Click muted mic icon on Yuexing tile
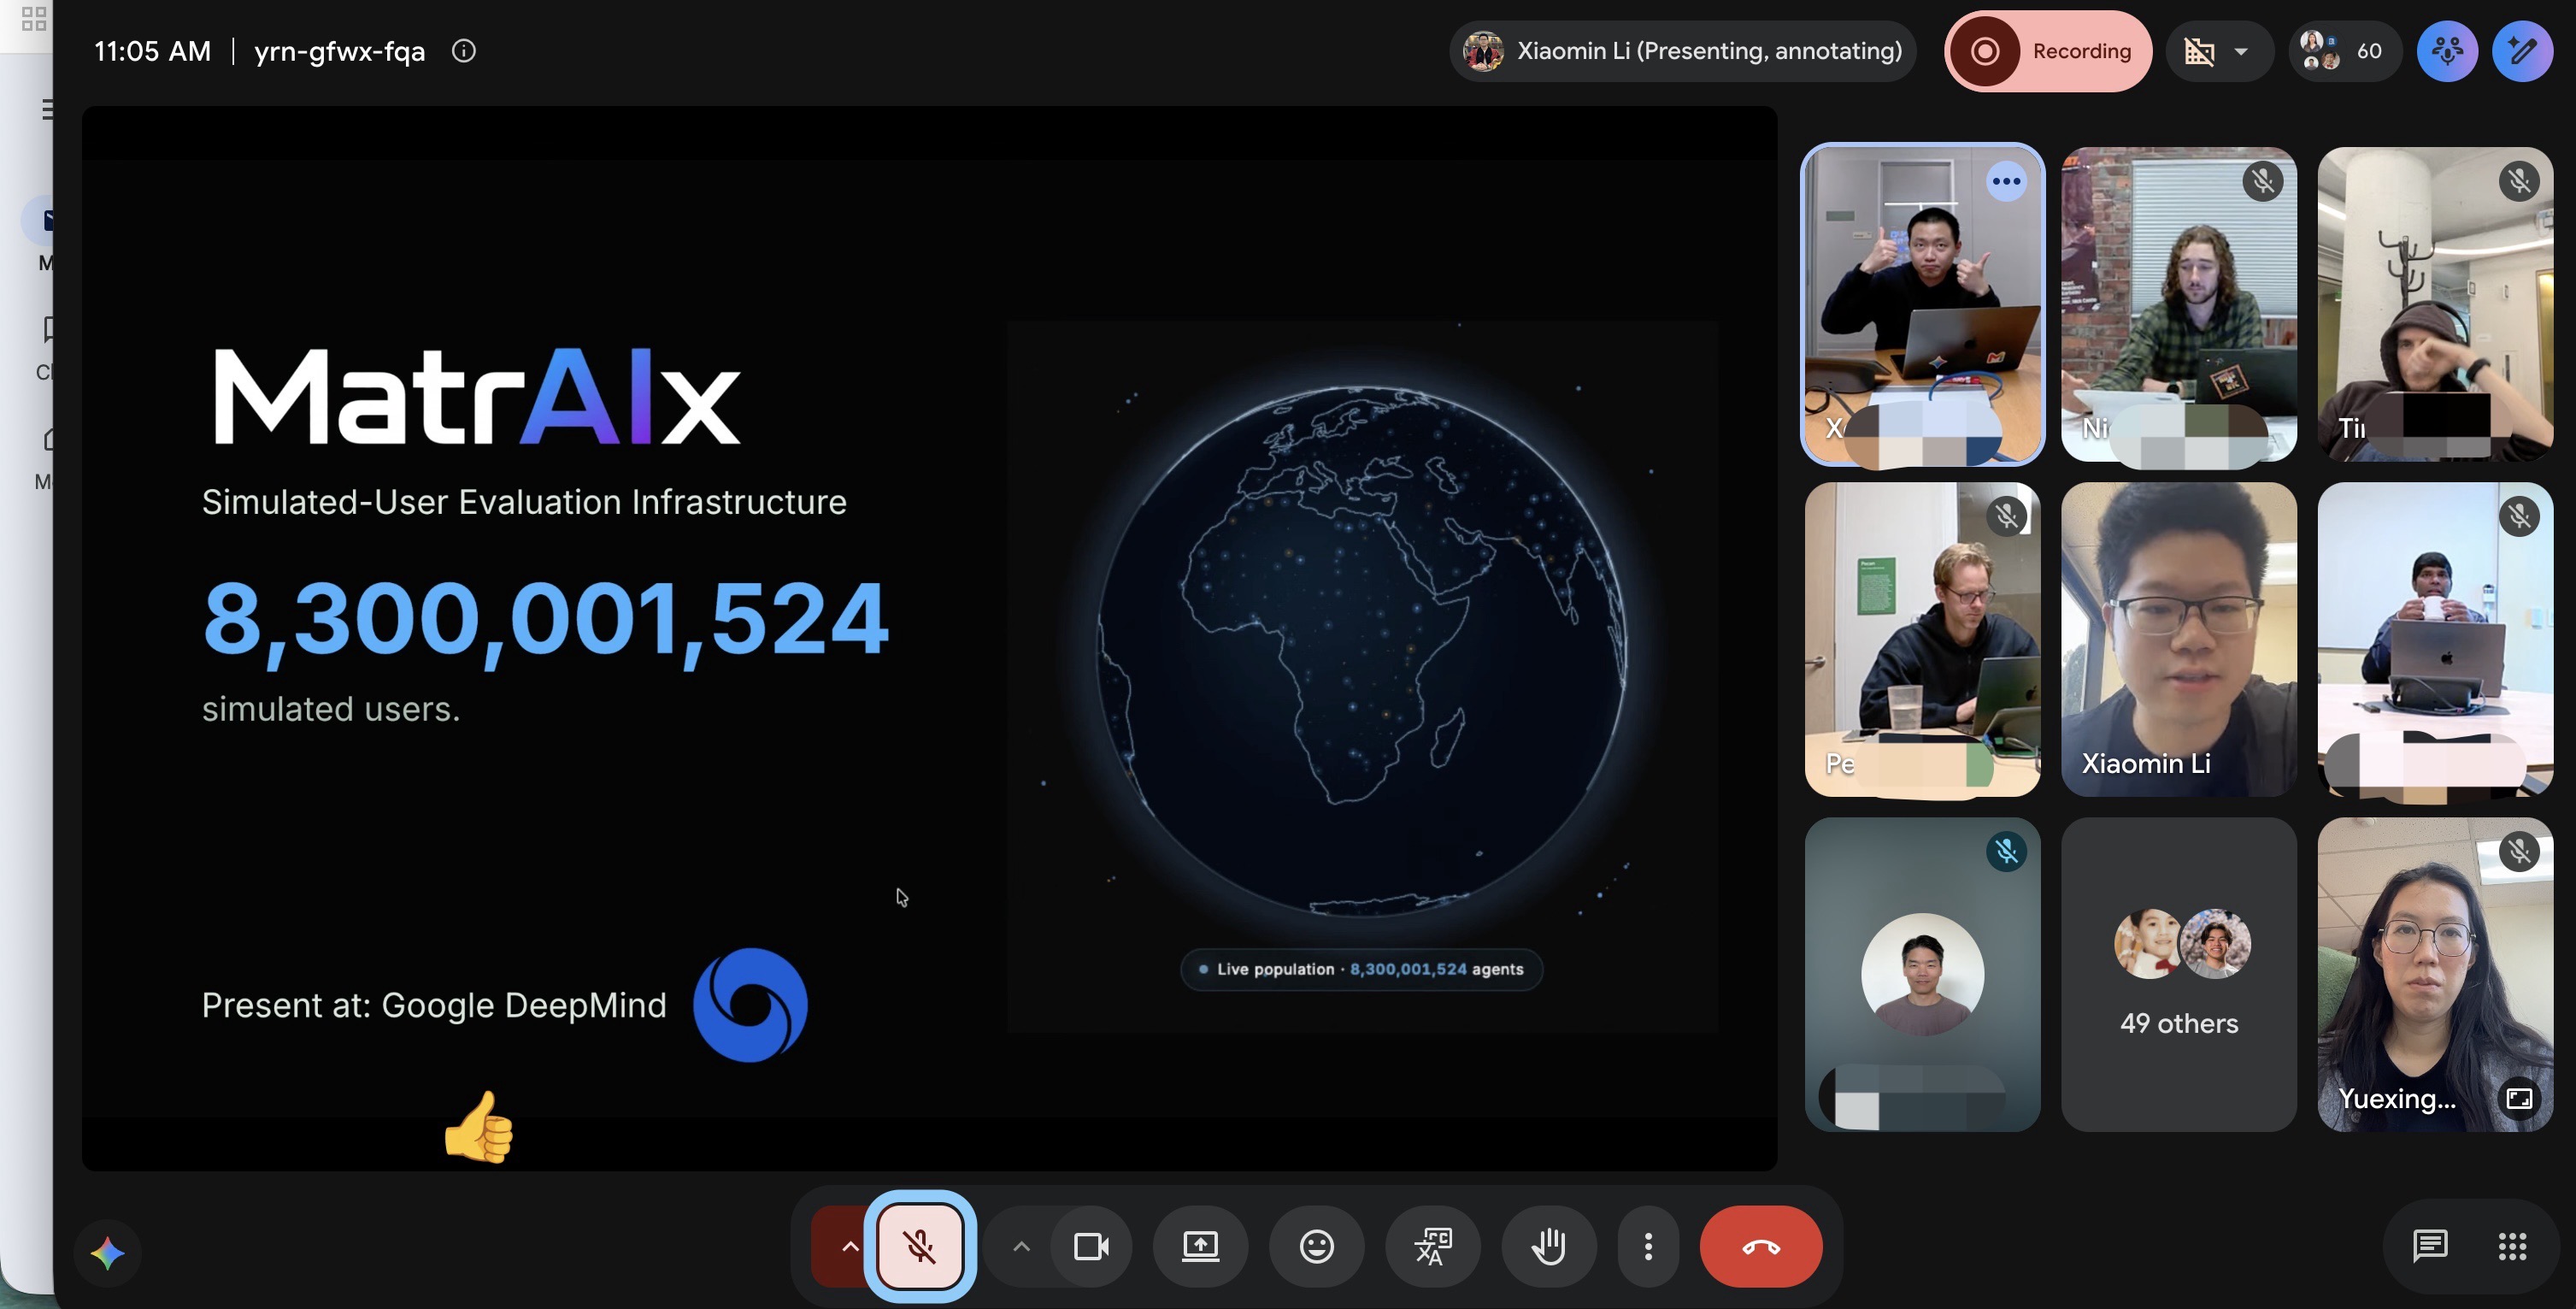 [x=2518, y=851]
